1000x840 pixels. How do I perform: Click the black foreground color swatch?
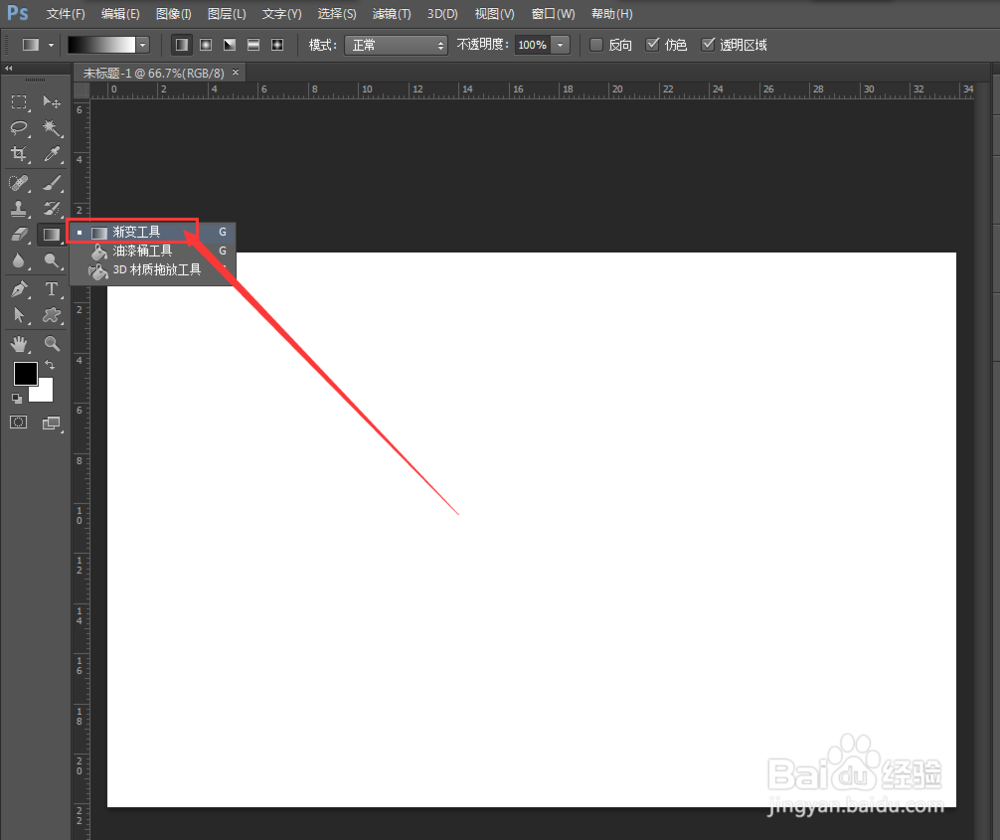point(26,374)
